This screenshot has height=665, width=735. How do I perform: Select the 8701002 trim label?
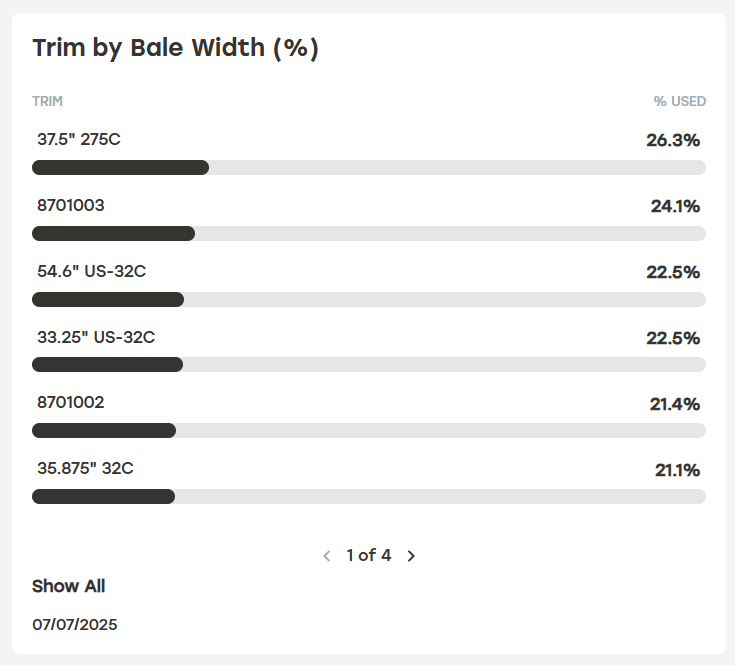tap(71, 403)
